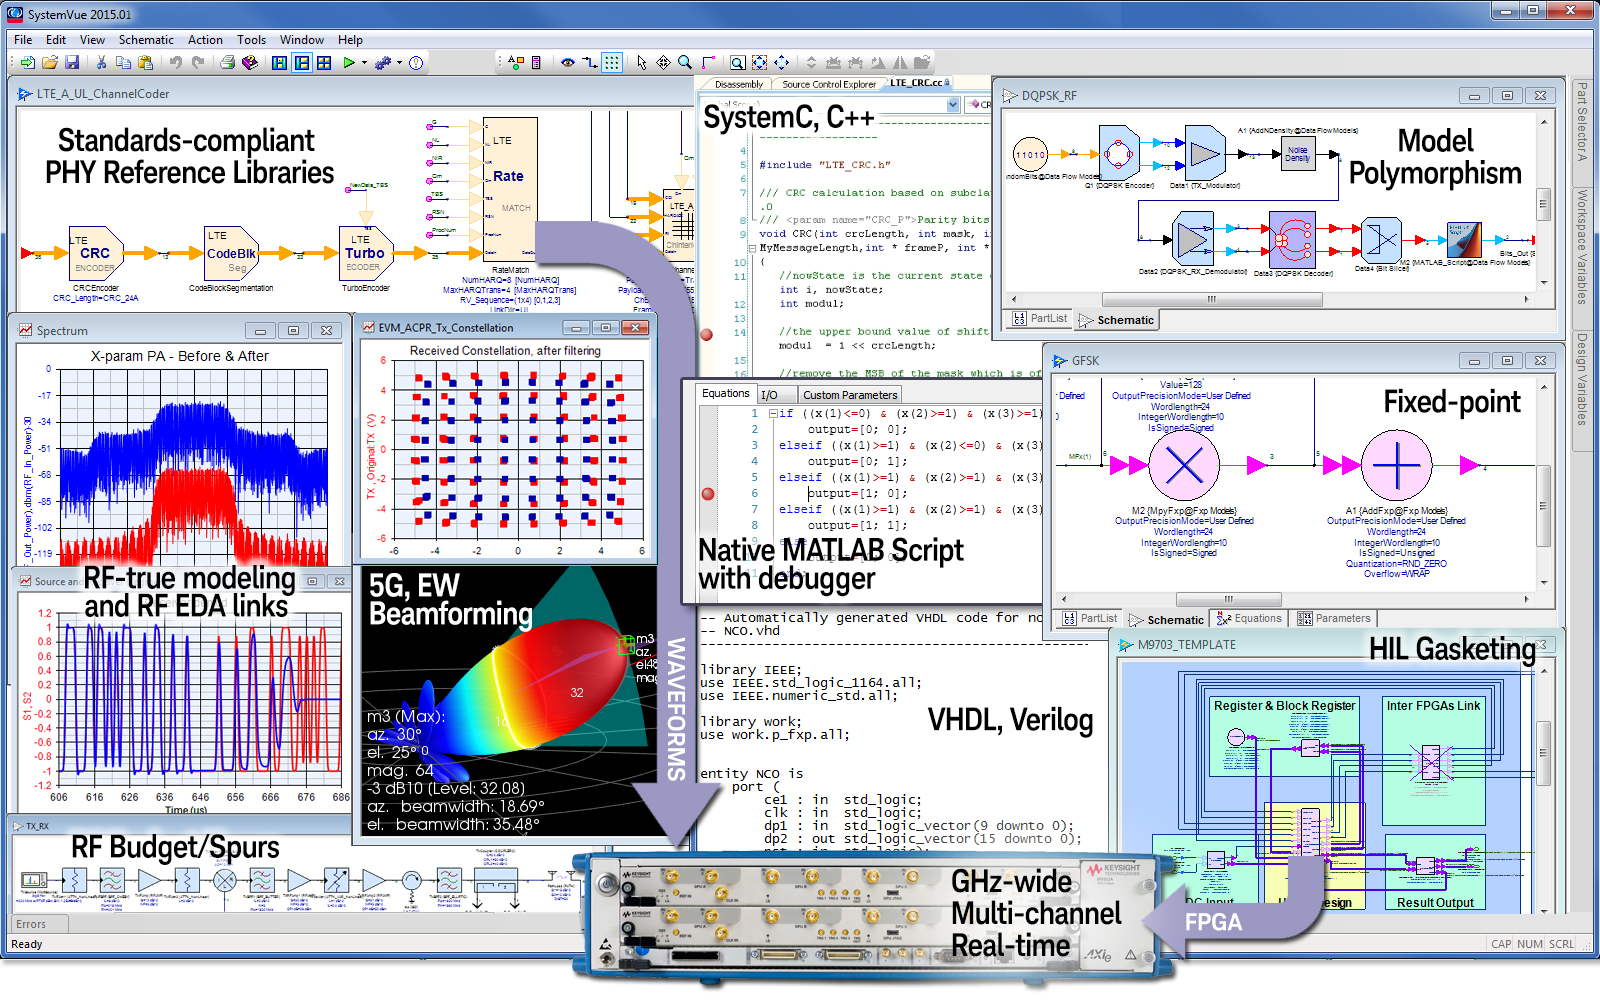Switch to the Source Control Explorer tab

[830, 84]
